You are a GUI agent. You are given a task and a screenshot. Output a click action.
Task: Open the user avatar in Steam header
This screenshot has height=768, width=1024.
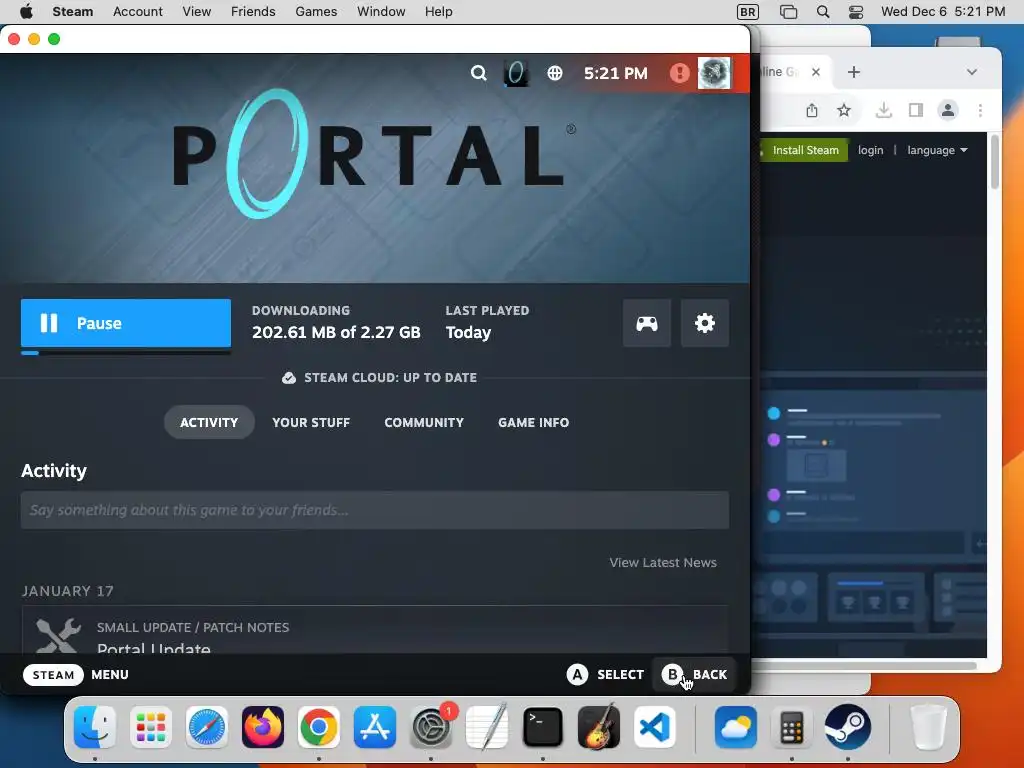point(714,73)
